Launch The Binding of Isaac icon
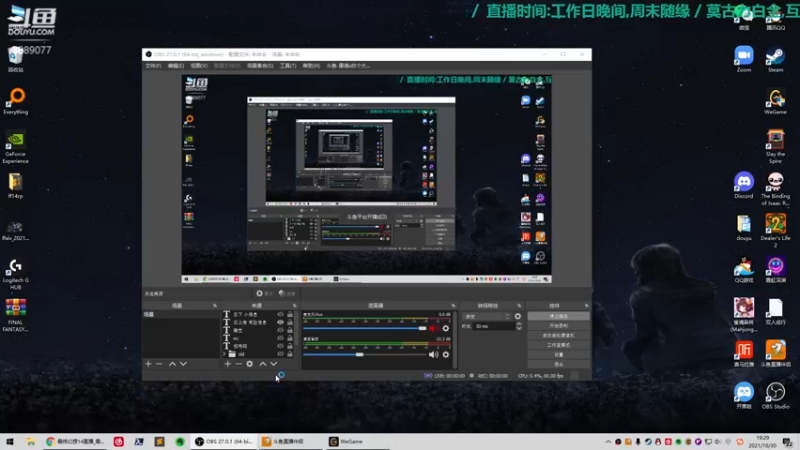Screen dimensions: 800x450 [x=776, y=189]
